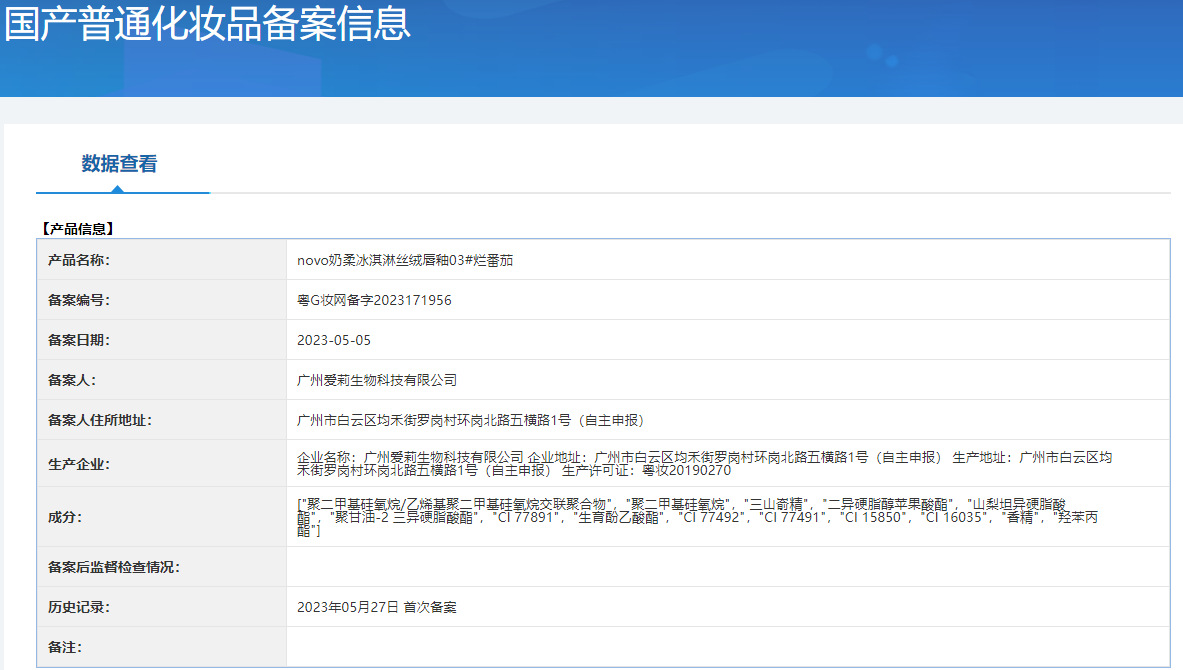
Task: Select the 备案人住所地址 row address value
Action: 471,420
